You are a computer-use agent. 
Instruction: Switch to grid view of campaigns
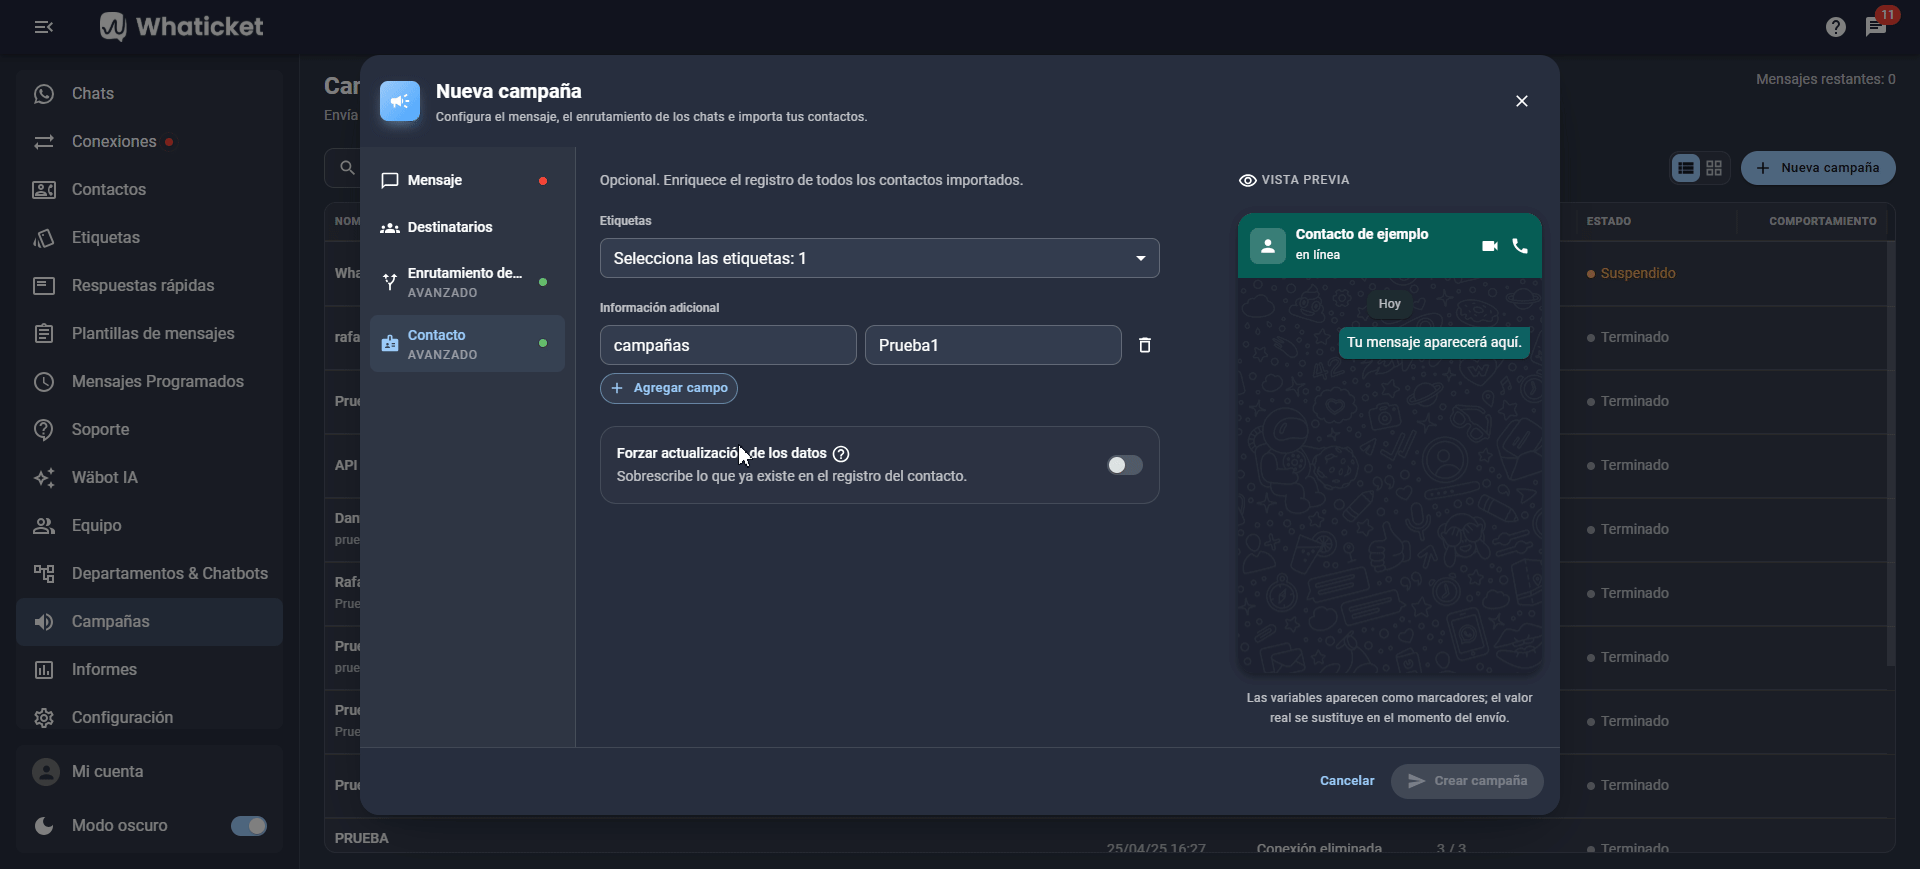[x=1714, y=168]
